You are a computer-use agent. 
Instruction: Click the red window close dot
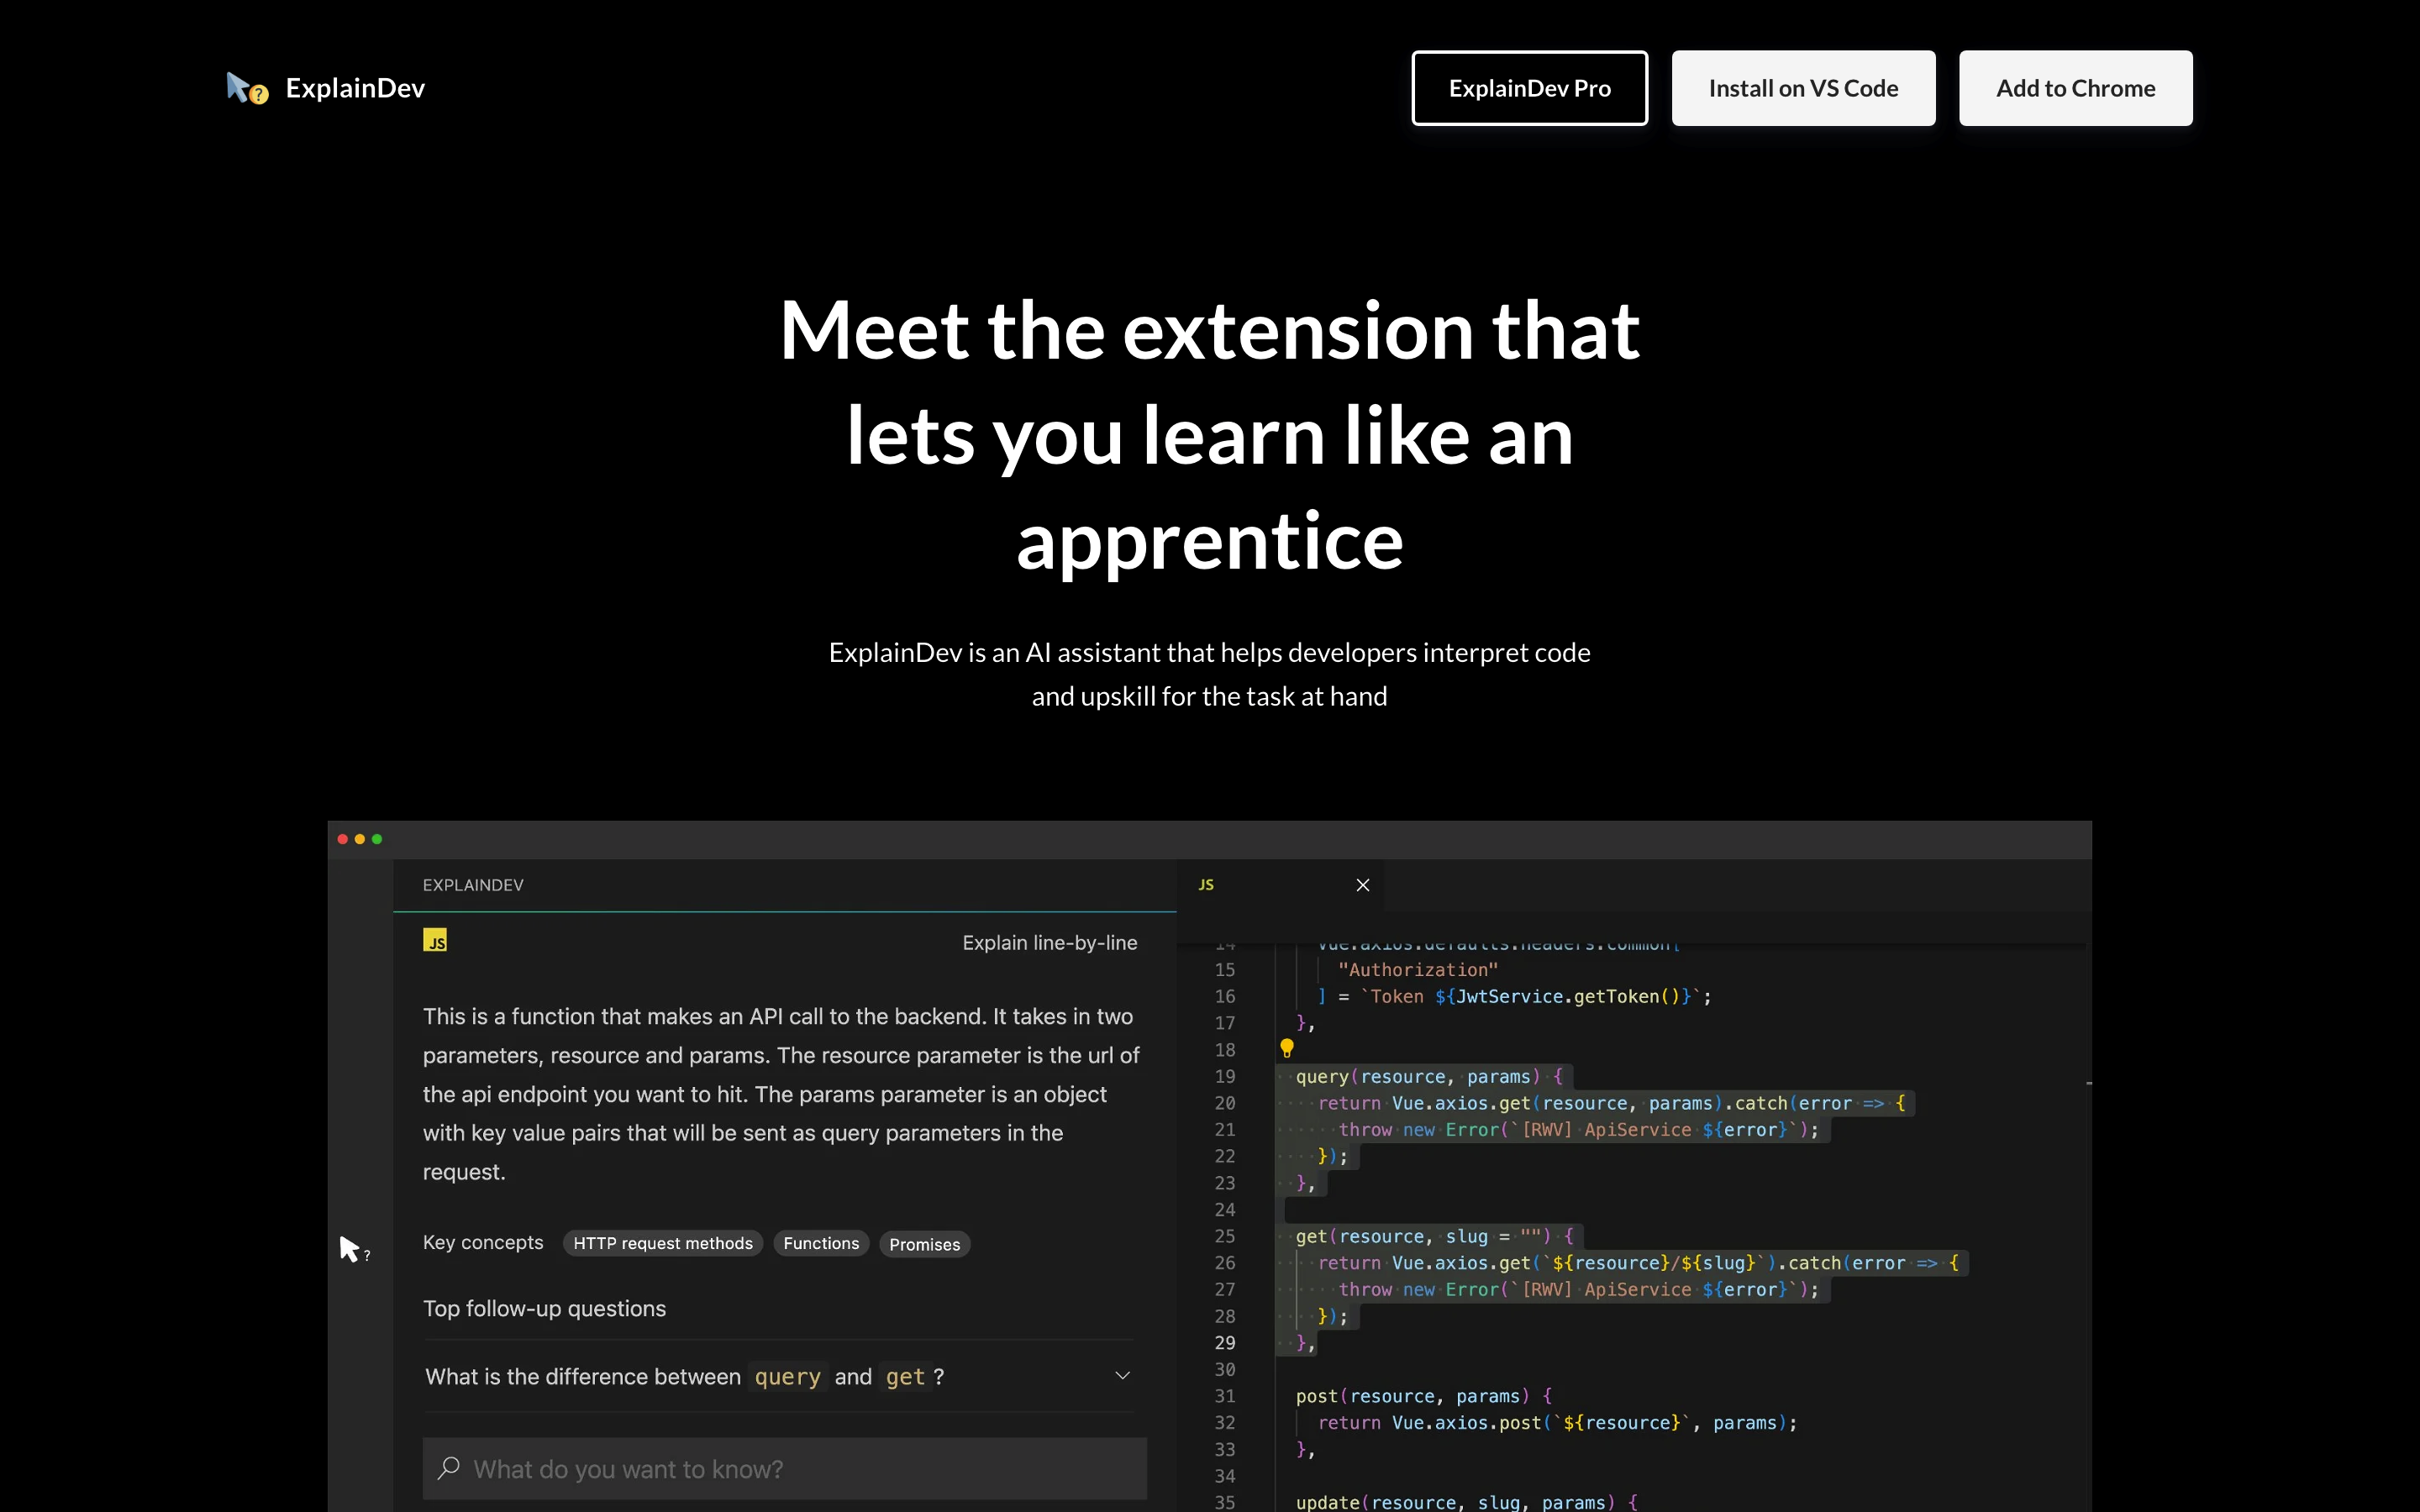point(343,839)
